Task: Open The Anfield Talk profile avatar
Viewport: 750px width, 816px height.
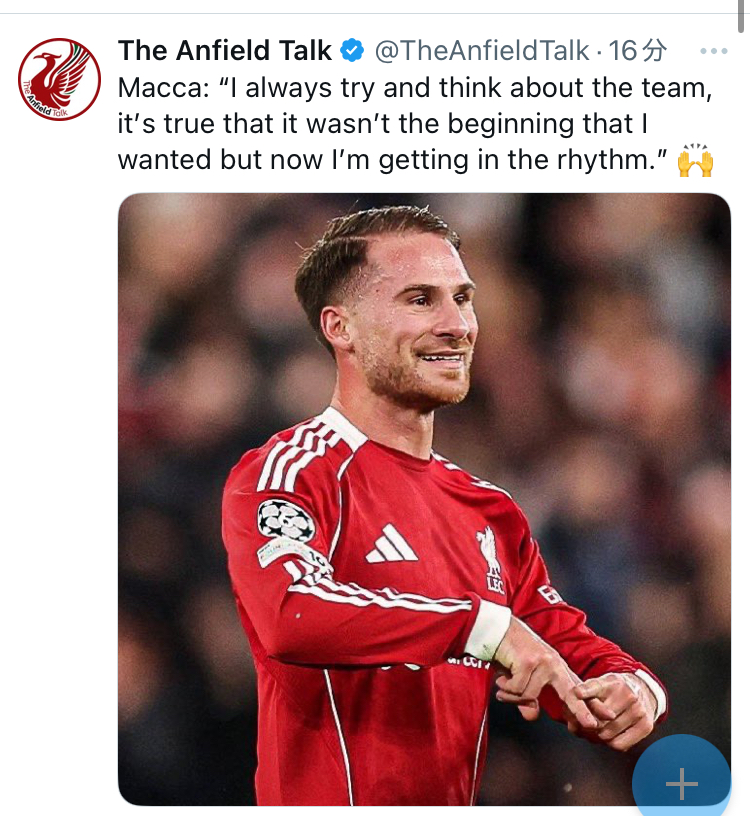Action: click(x=59, y=79)
